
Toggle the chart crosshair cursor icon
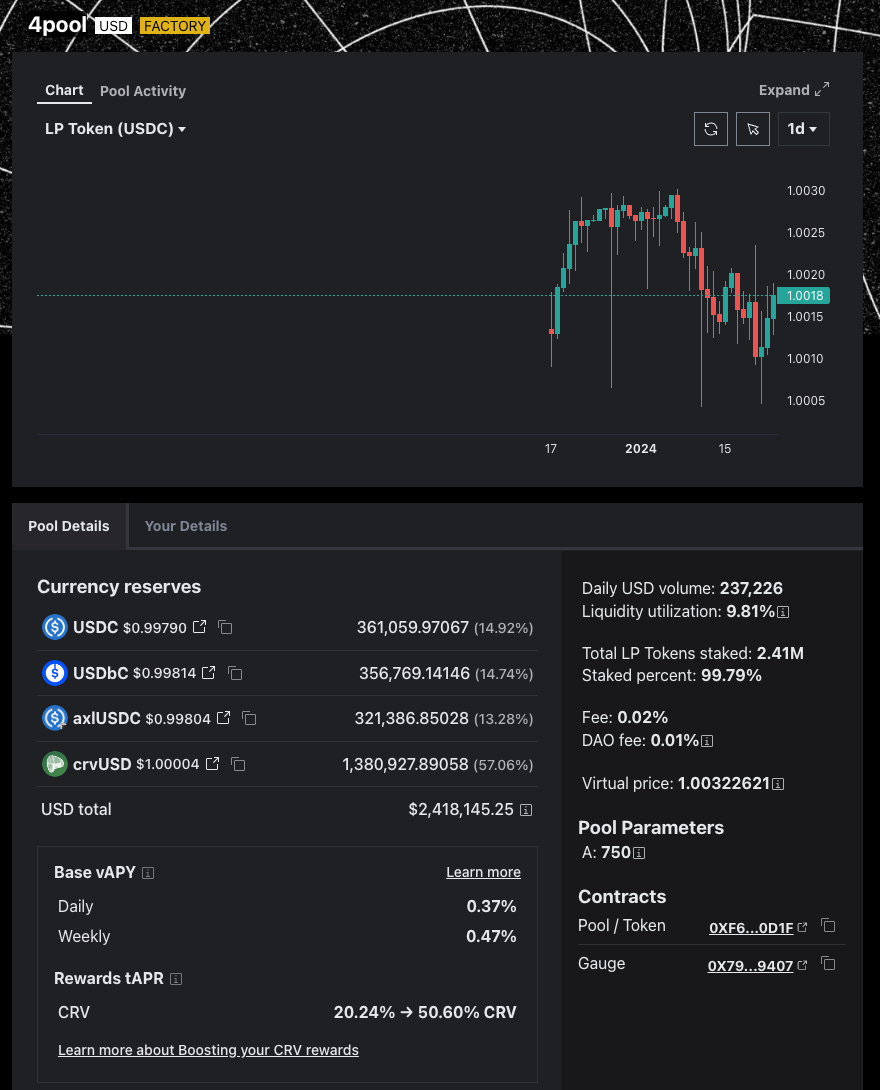753,129
